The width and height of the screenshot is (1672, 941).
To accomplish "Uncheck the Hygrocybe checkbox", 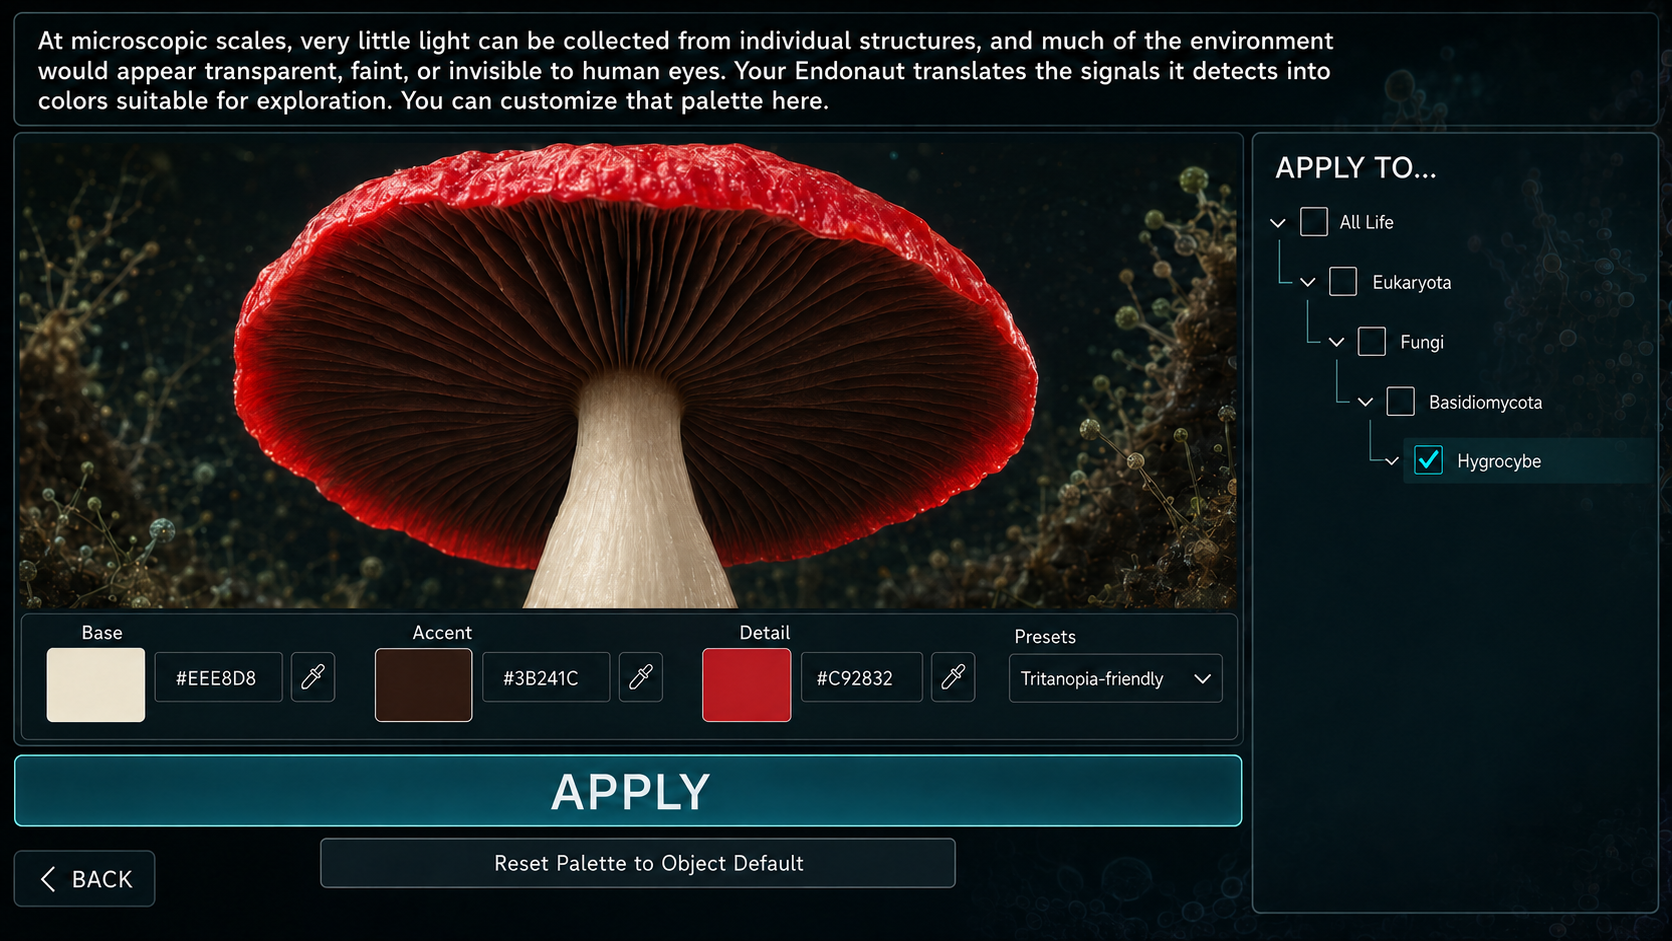I will click(1429, 461).
